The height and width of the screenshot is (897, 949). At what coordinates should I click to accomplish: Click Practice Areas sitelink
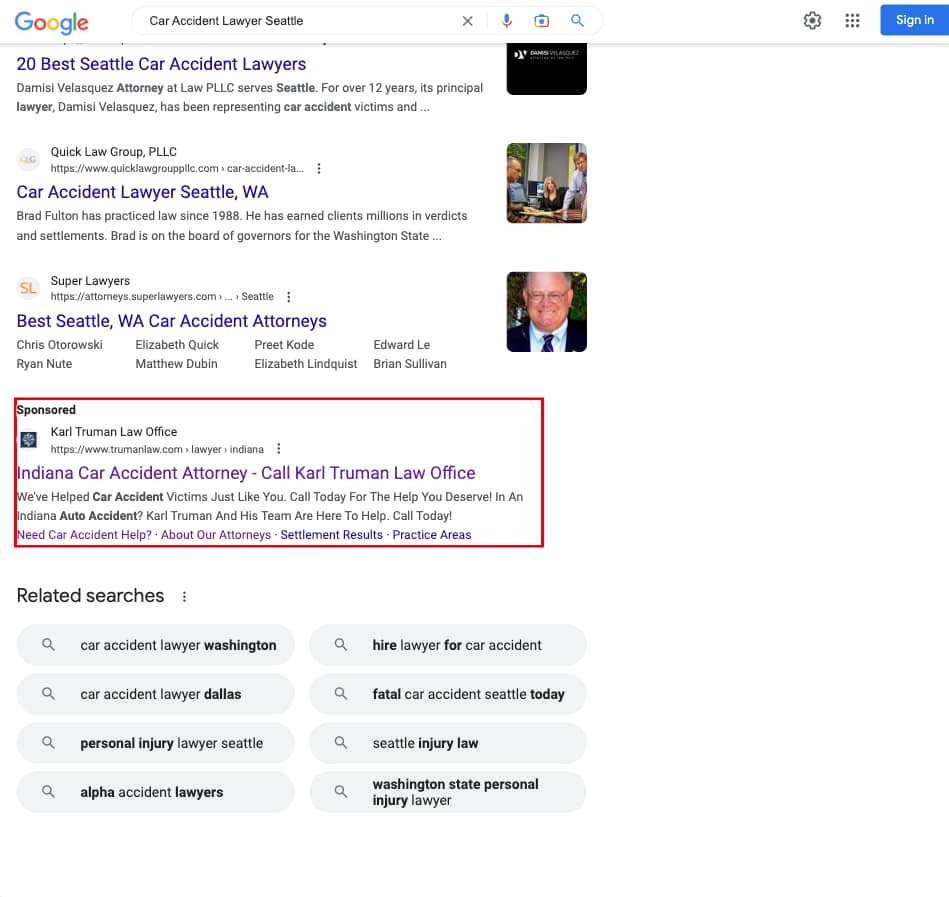(x=432, y=535)
